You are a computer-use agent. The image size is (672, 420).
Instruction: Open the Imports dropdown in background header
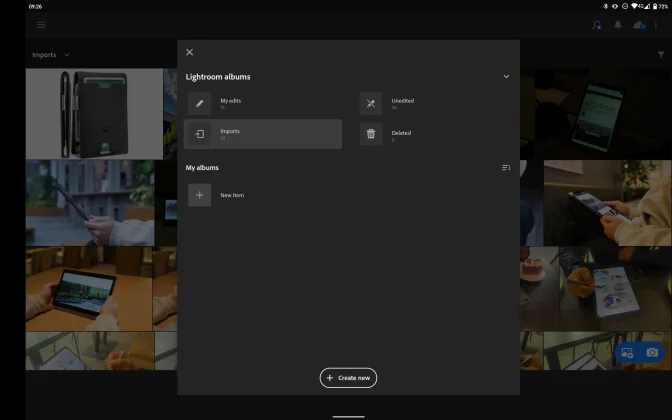click(x=51, y=55)
